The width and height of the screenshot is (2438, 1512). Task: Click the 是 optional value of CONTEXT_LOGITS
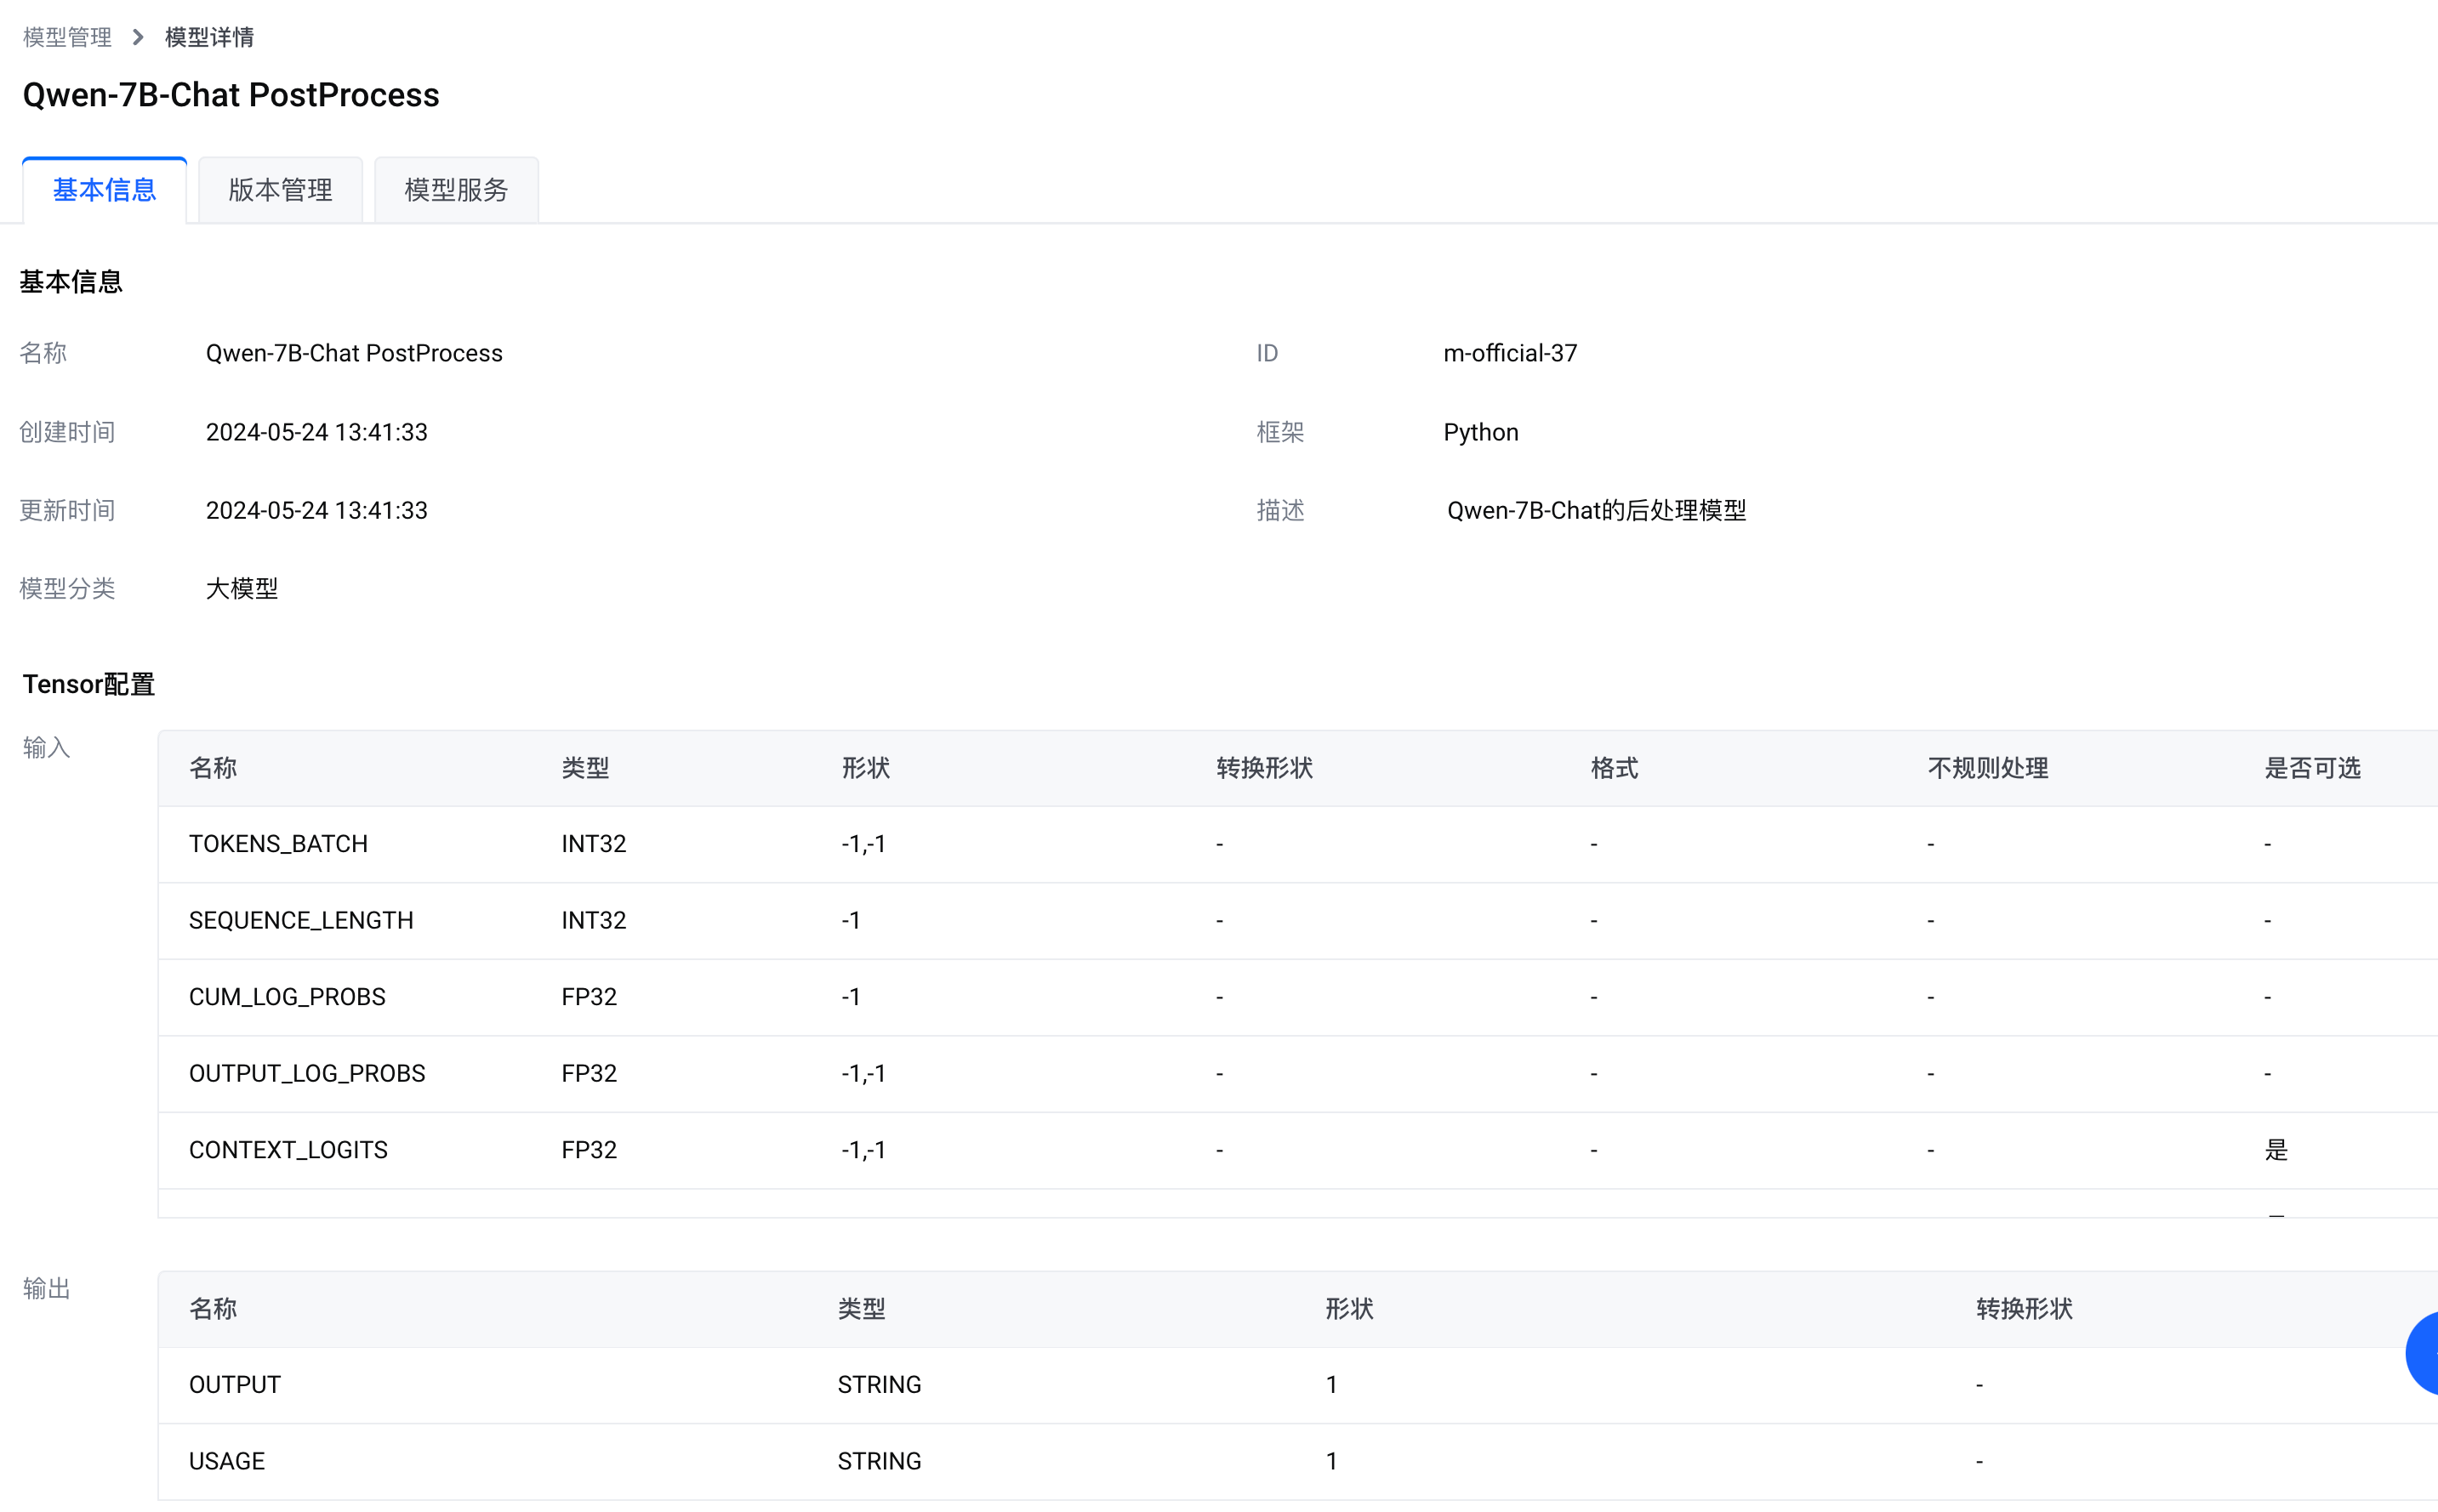pos(2276,1150)
